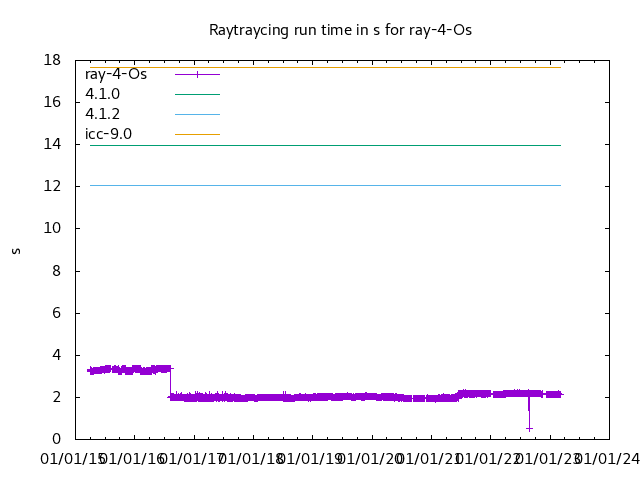Select the 4.1.2 legend label
This screenshot has width=640, height=480.
tap(102, 114)
